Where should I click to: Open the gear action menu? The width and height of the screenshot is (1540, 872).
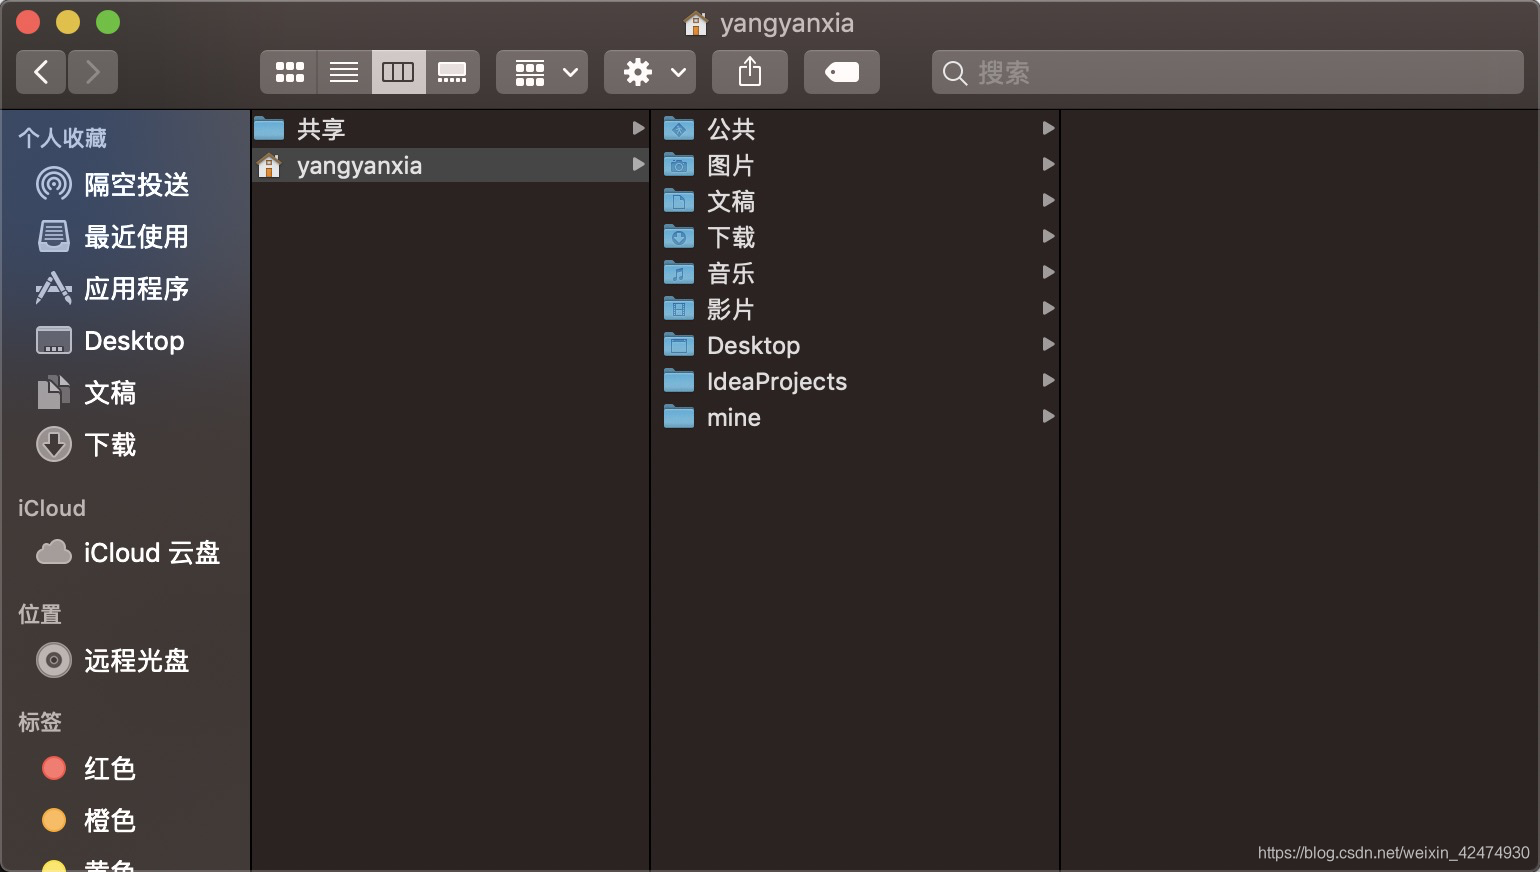tap(650, 72)
